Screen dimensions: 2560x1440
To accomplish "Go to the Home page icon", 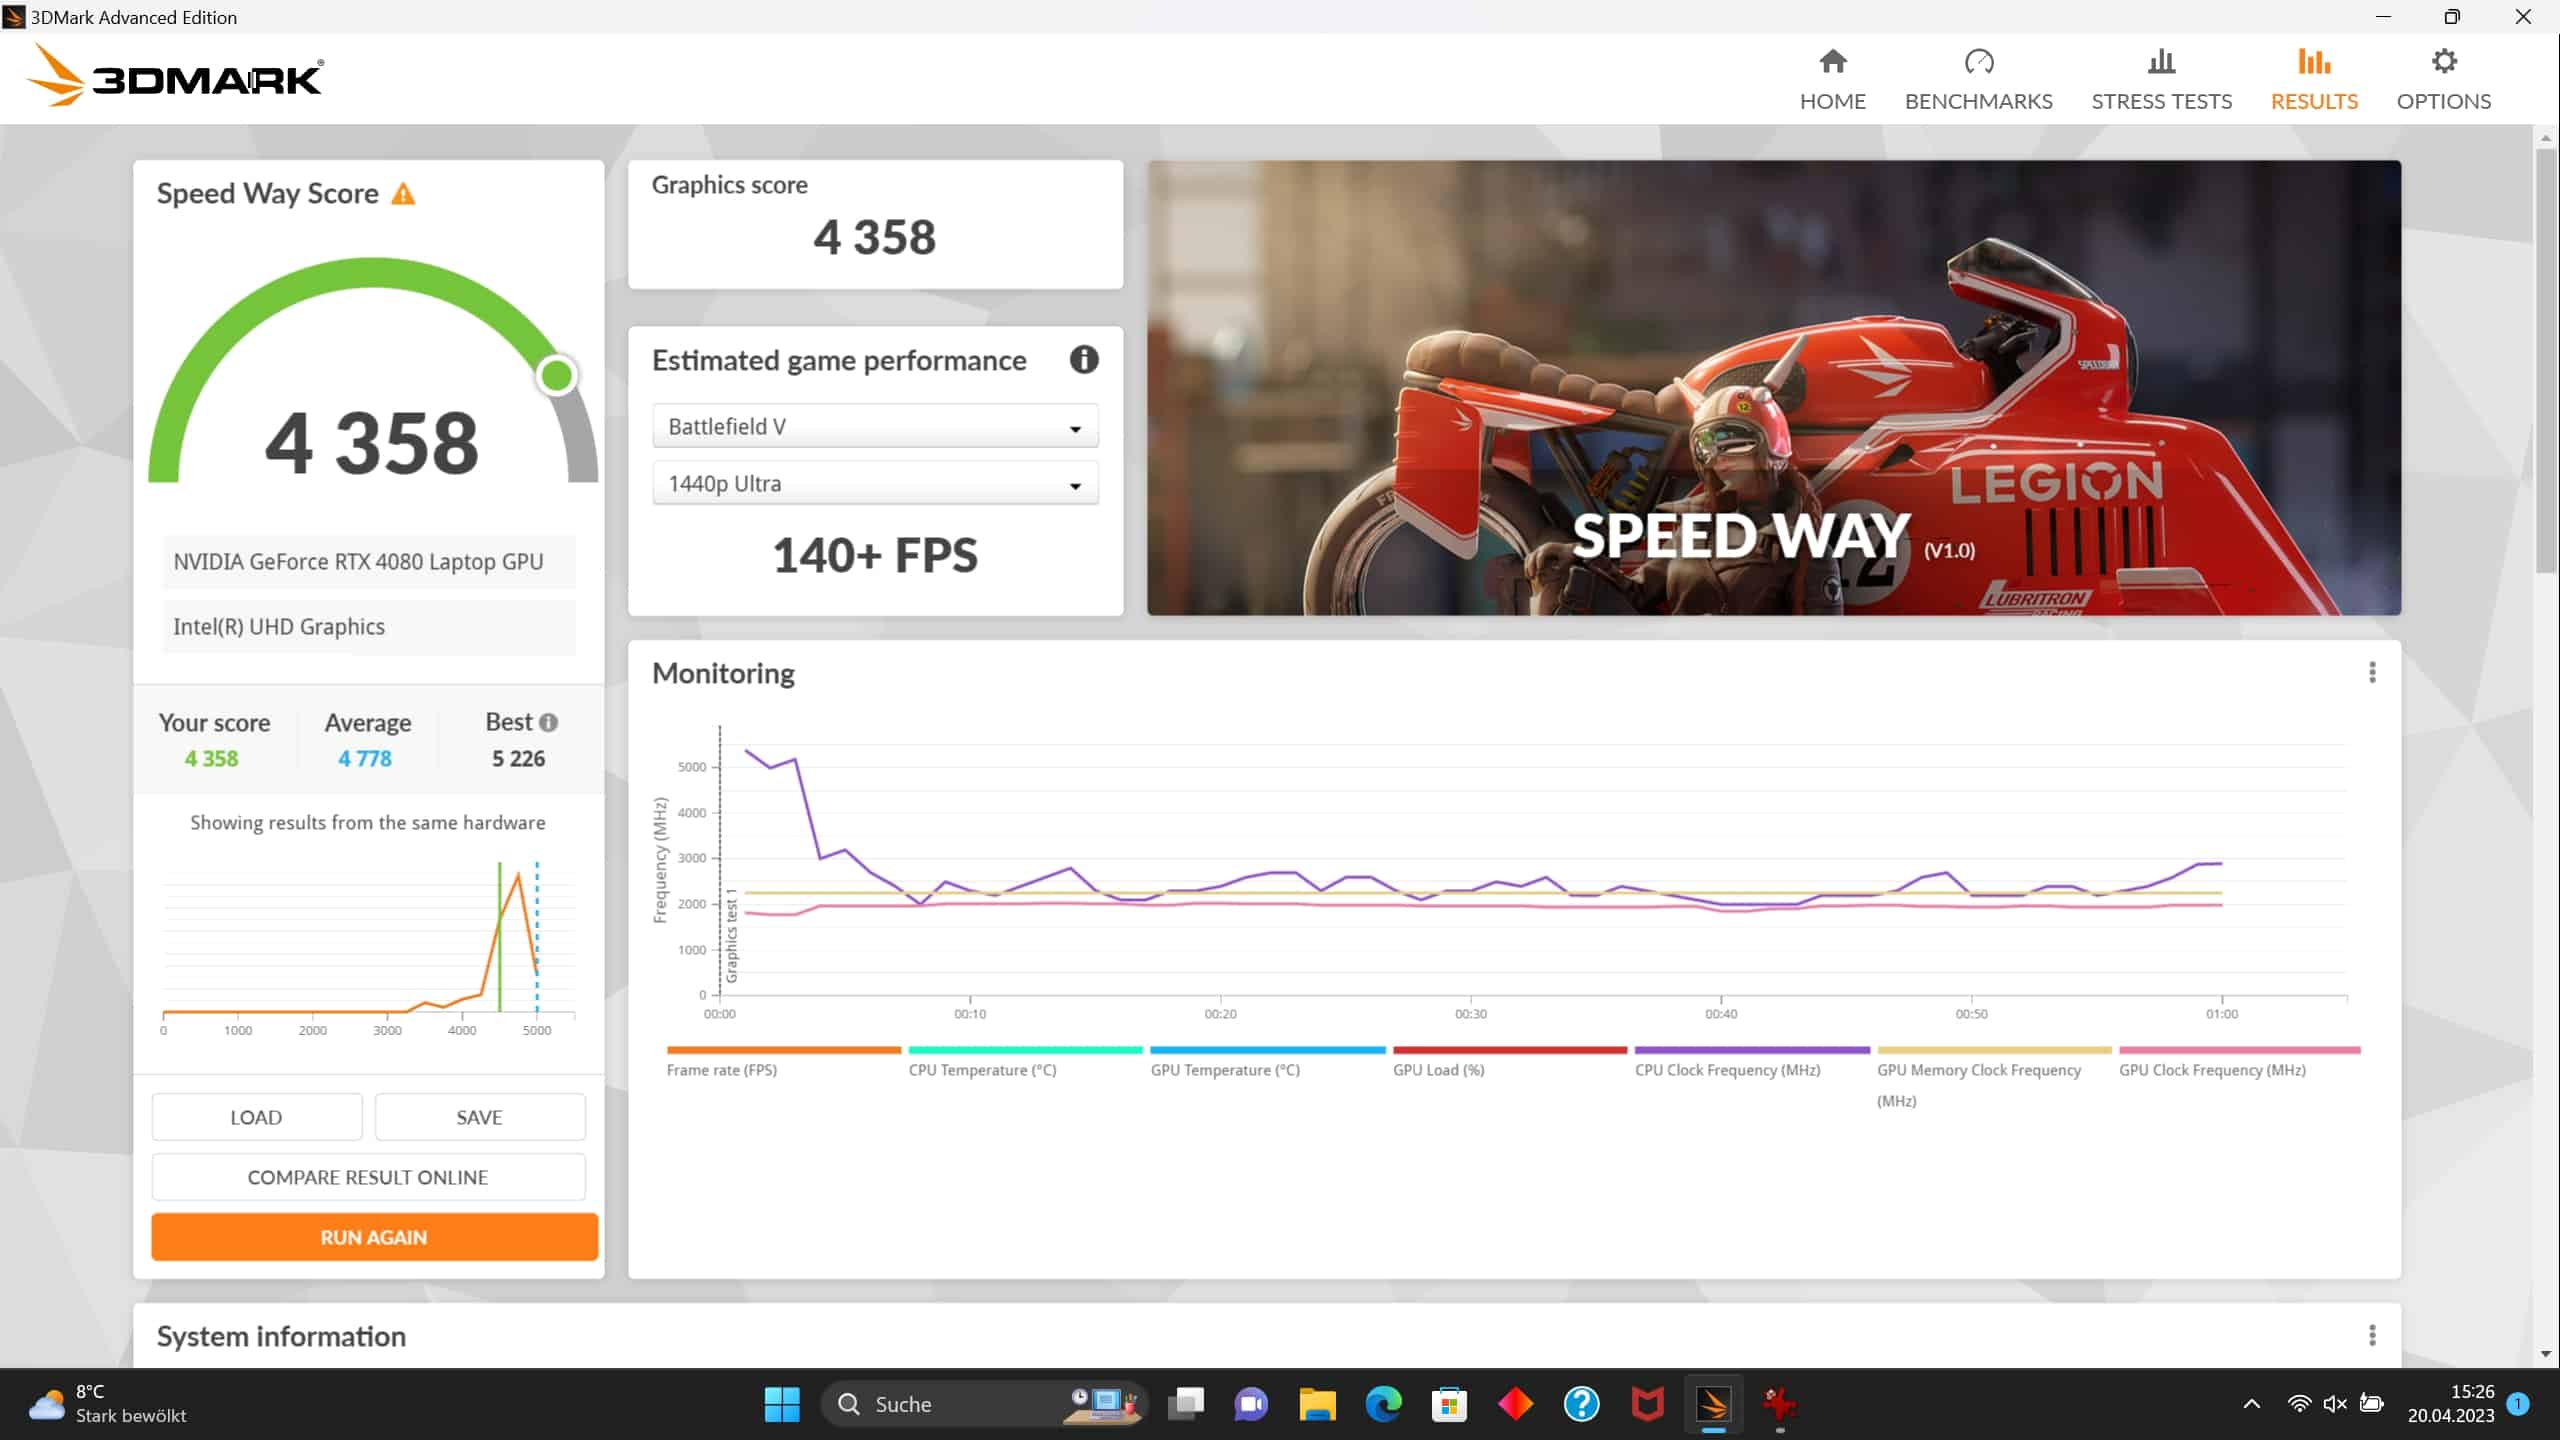I will click(x=1832, y=62).
